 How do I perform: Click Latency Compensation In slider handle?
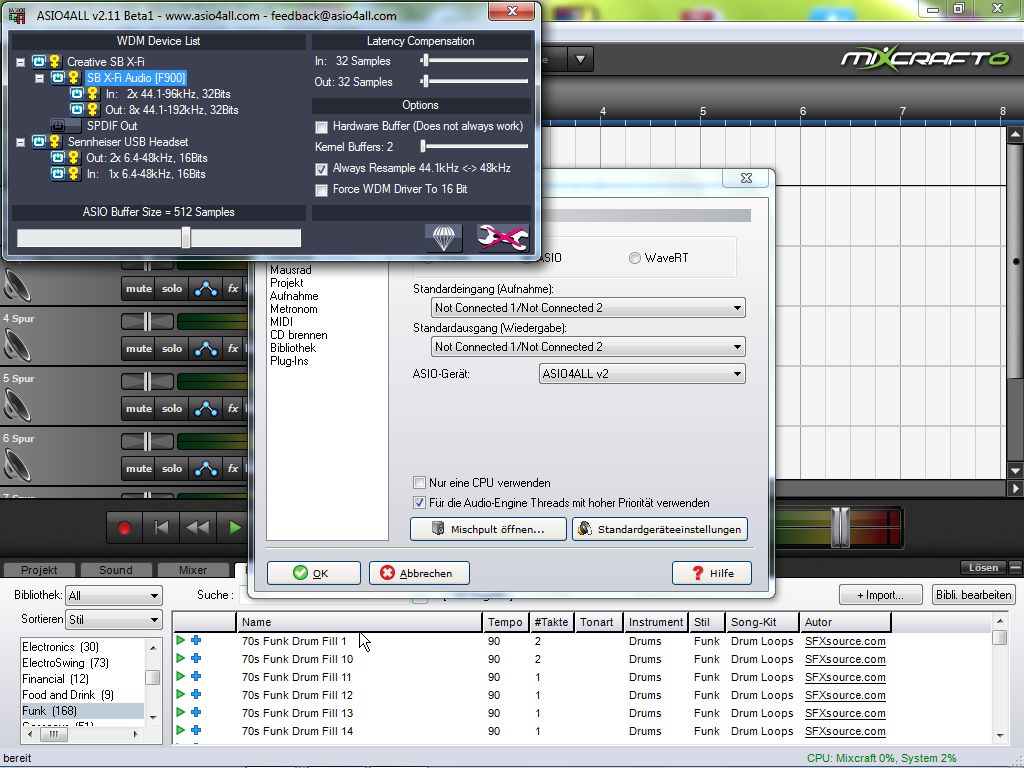click(x=425, y=61)
